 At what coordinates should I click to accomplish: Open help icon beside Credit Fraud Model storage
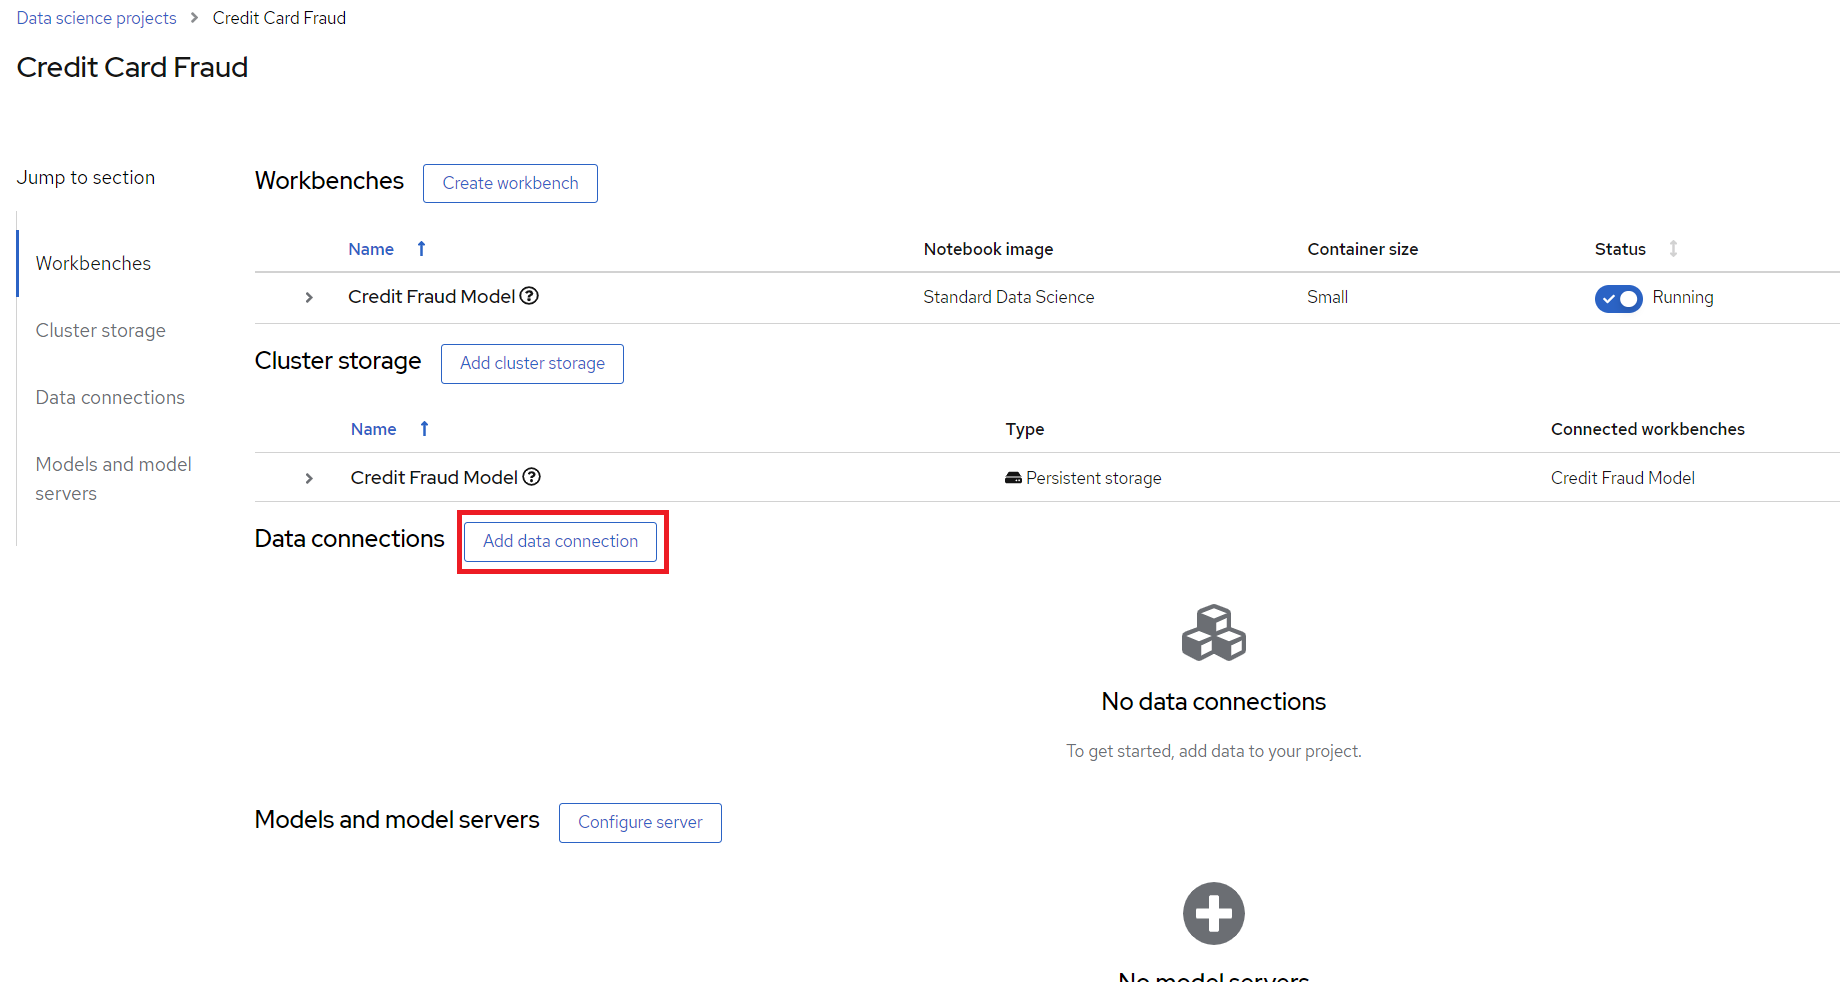pyautogui.click(x=532, y=477)
